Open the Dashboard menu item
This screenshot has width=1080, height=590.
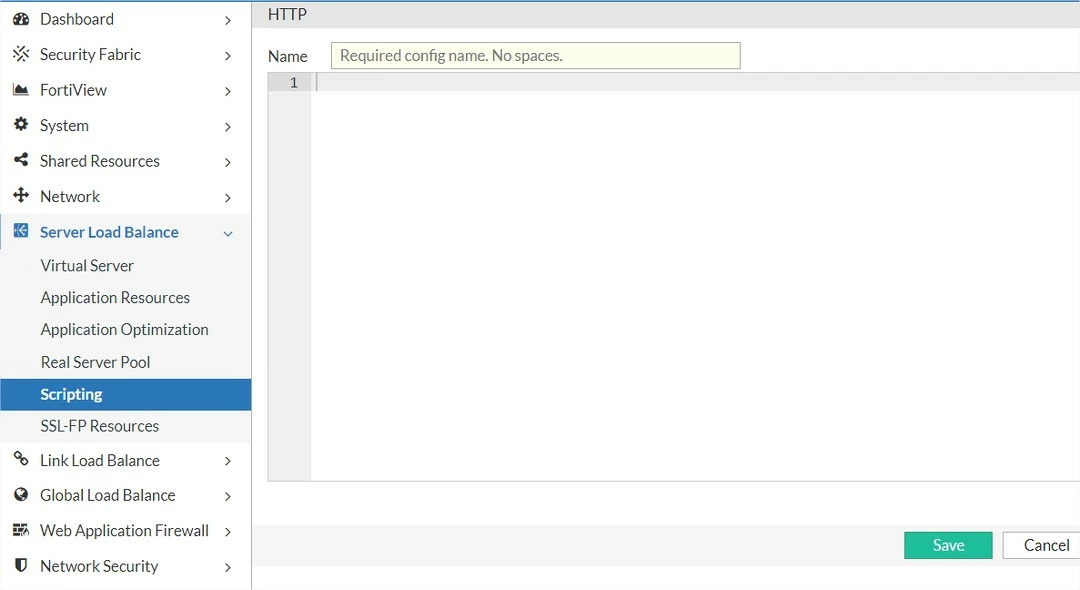pyautogui.click(x=76, y=19)
